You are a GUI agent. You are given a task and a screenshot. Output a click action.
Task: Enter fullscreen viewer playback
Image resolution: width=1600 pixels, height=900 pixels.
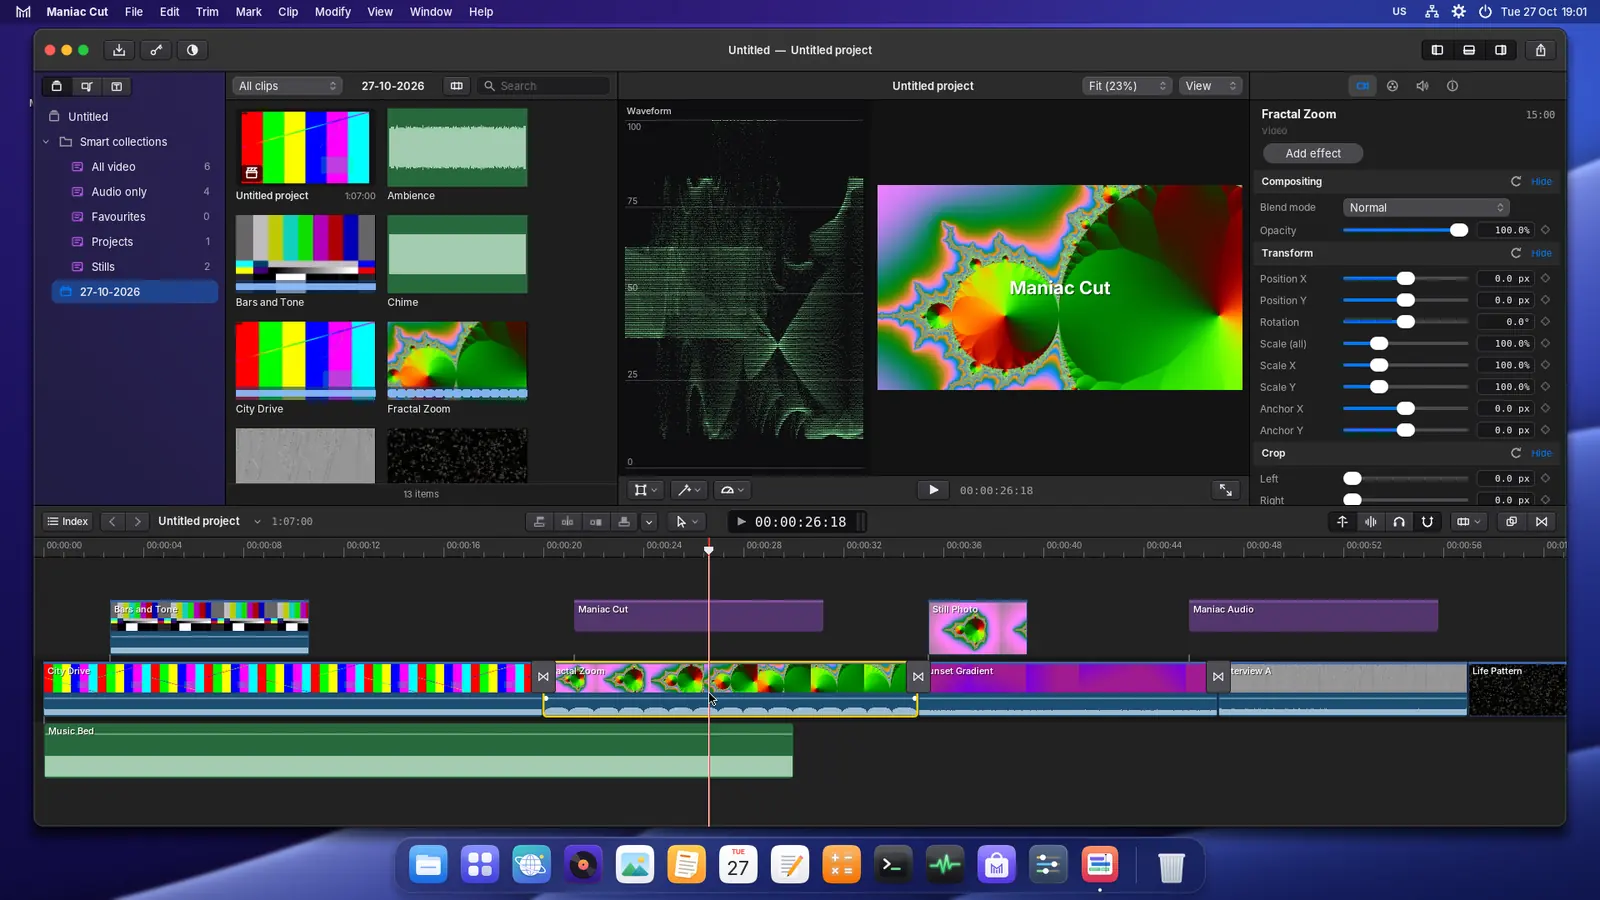click(1226, 490)
